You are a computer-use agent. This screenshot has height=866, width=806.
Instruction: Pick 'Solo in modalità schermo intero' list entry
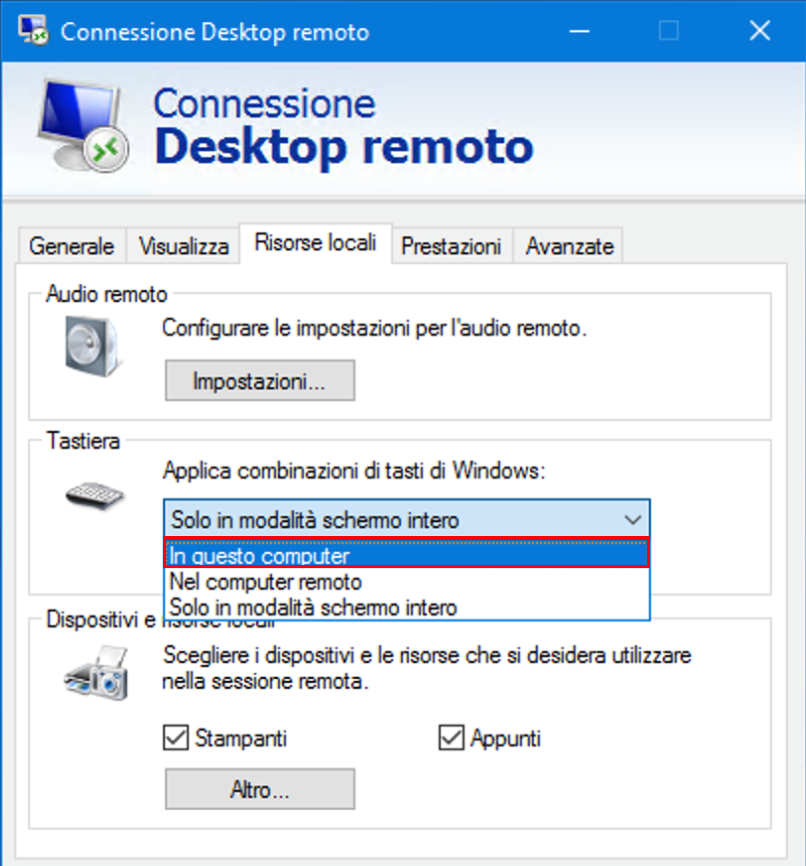407,607
